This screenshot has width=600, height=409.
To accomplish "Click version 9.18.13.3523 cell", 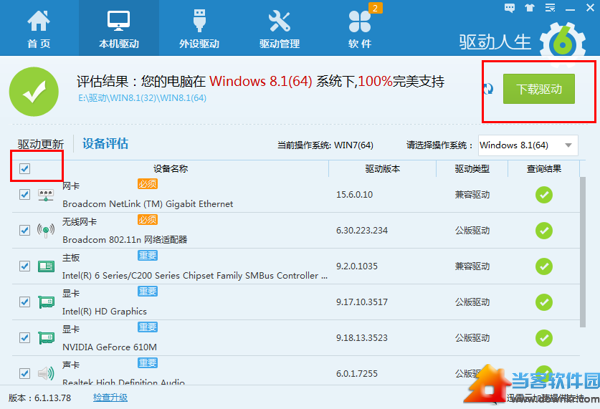I will pos(362,338).
